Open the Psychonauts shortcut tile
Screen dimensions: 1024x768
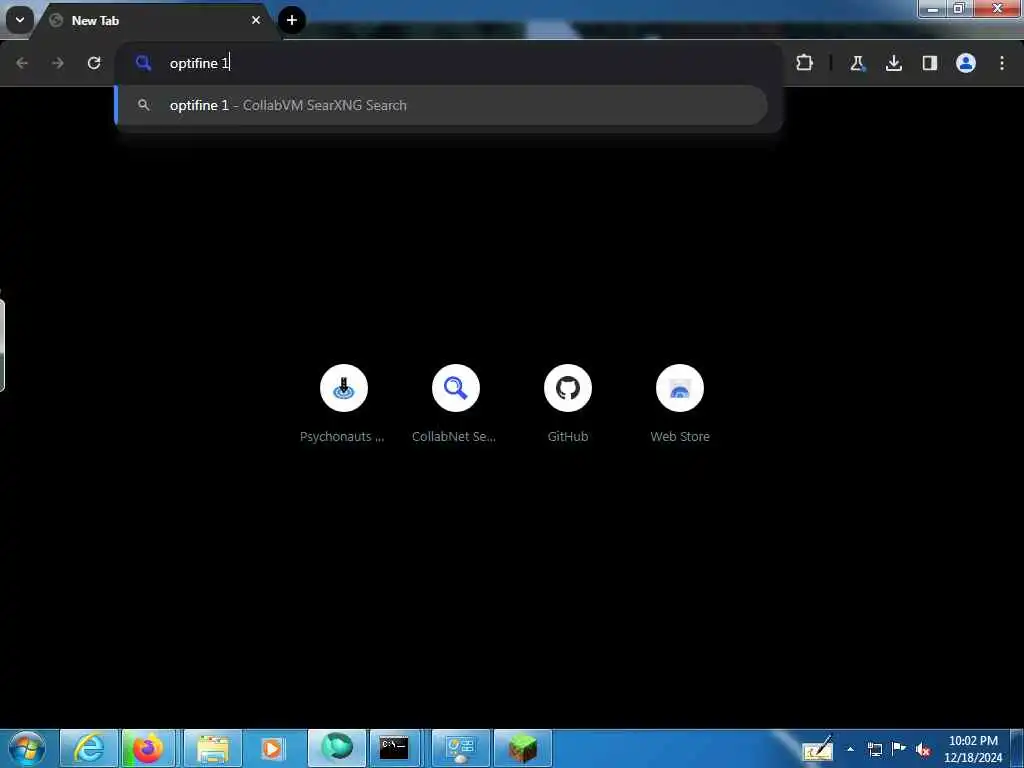click(344, 404)
